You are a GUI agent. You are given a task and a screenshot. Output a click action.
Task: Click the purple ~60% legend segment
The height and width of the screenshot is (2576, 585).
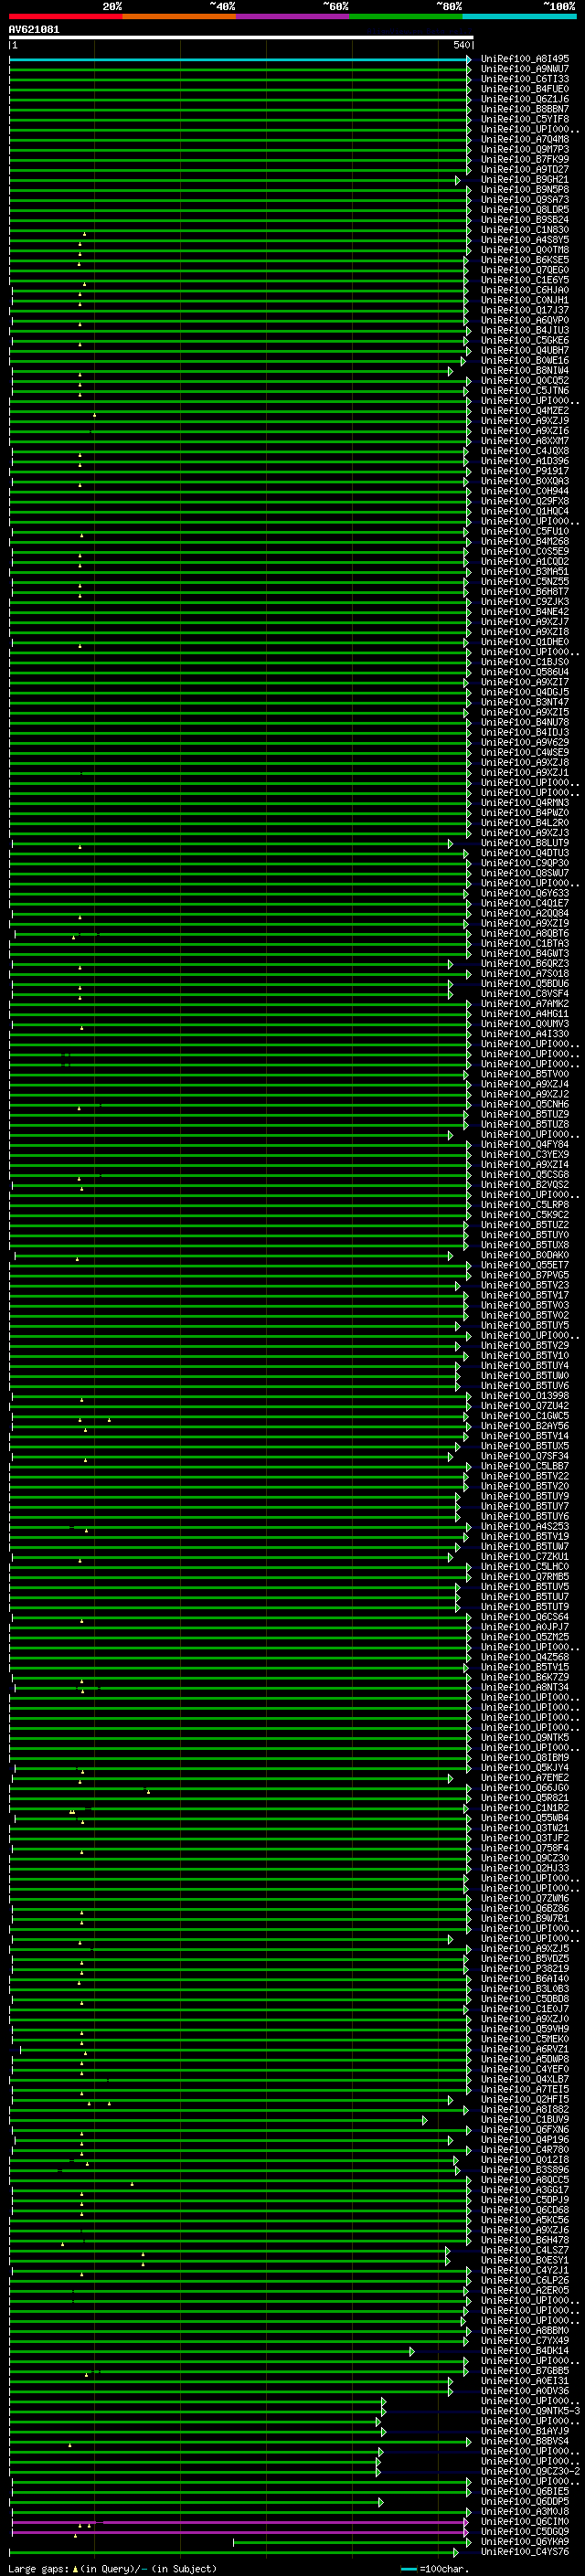click(293, 16)
